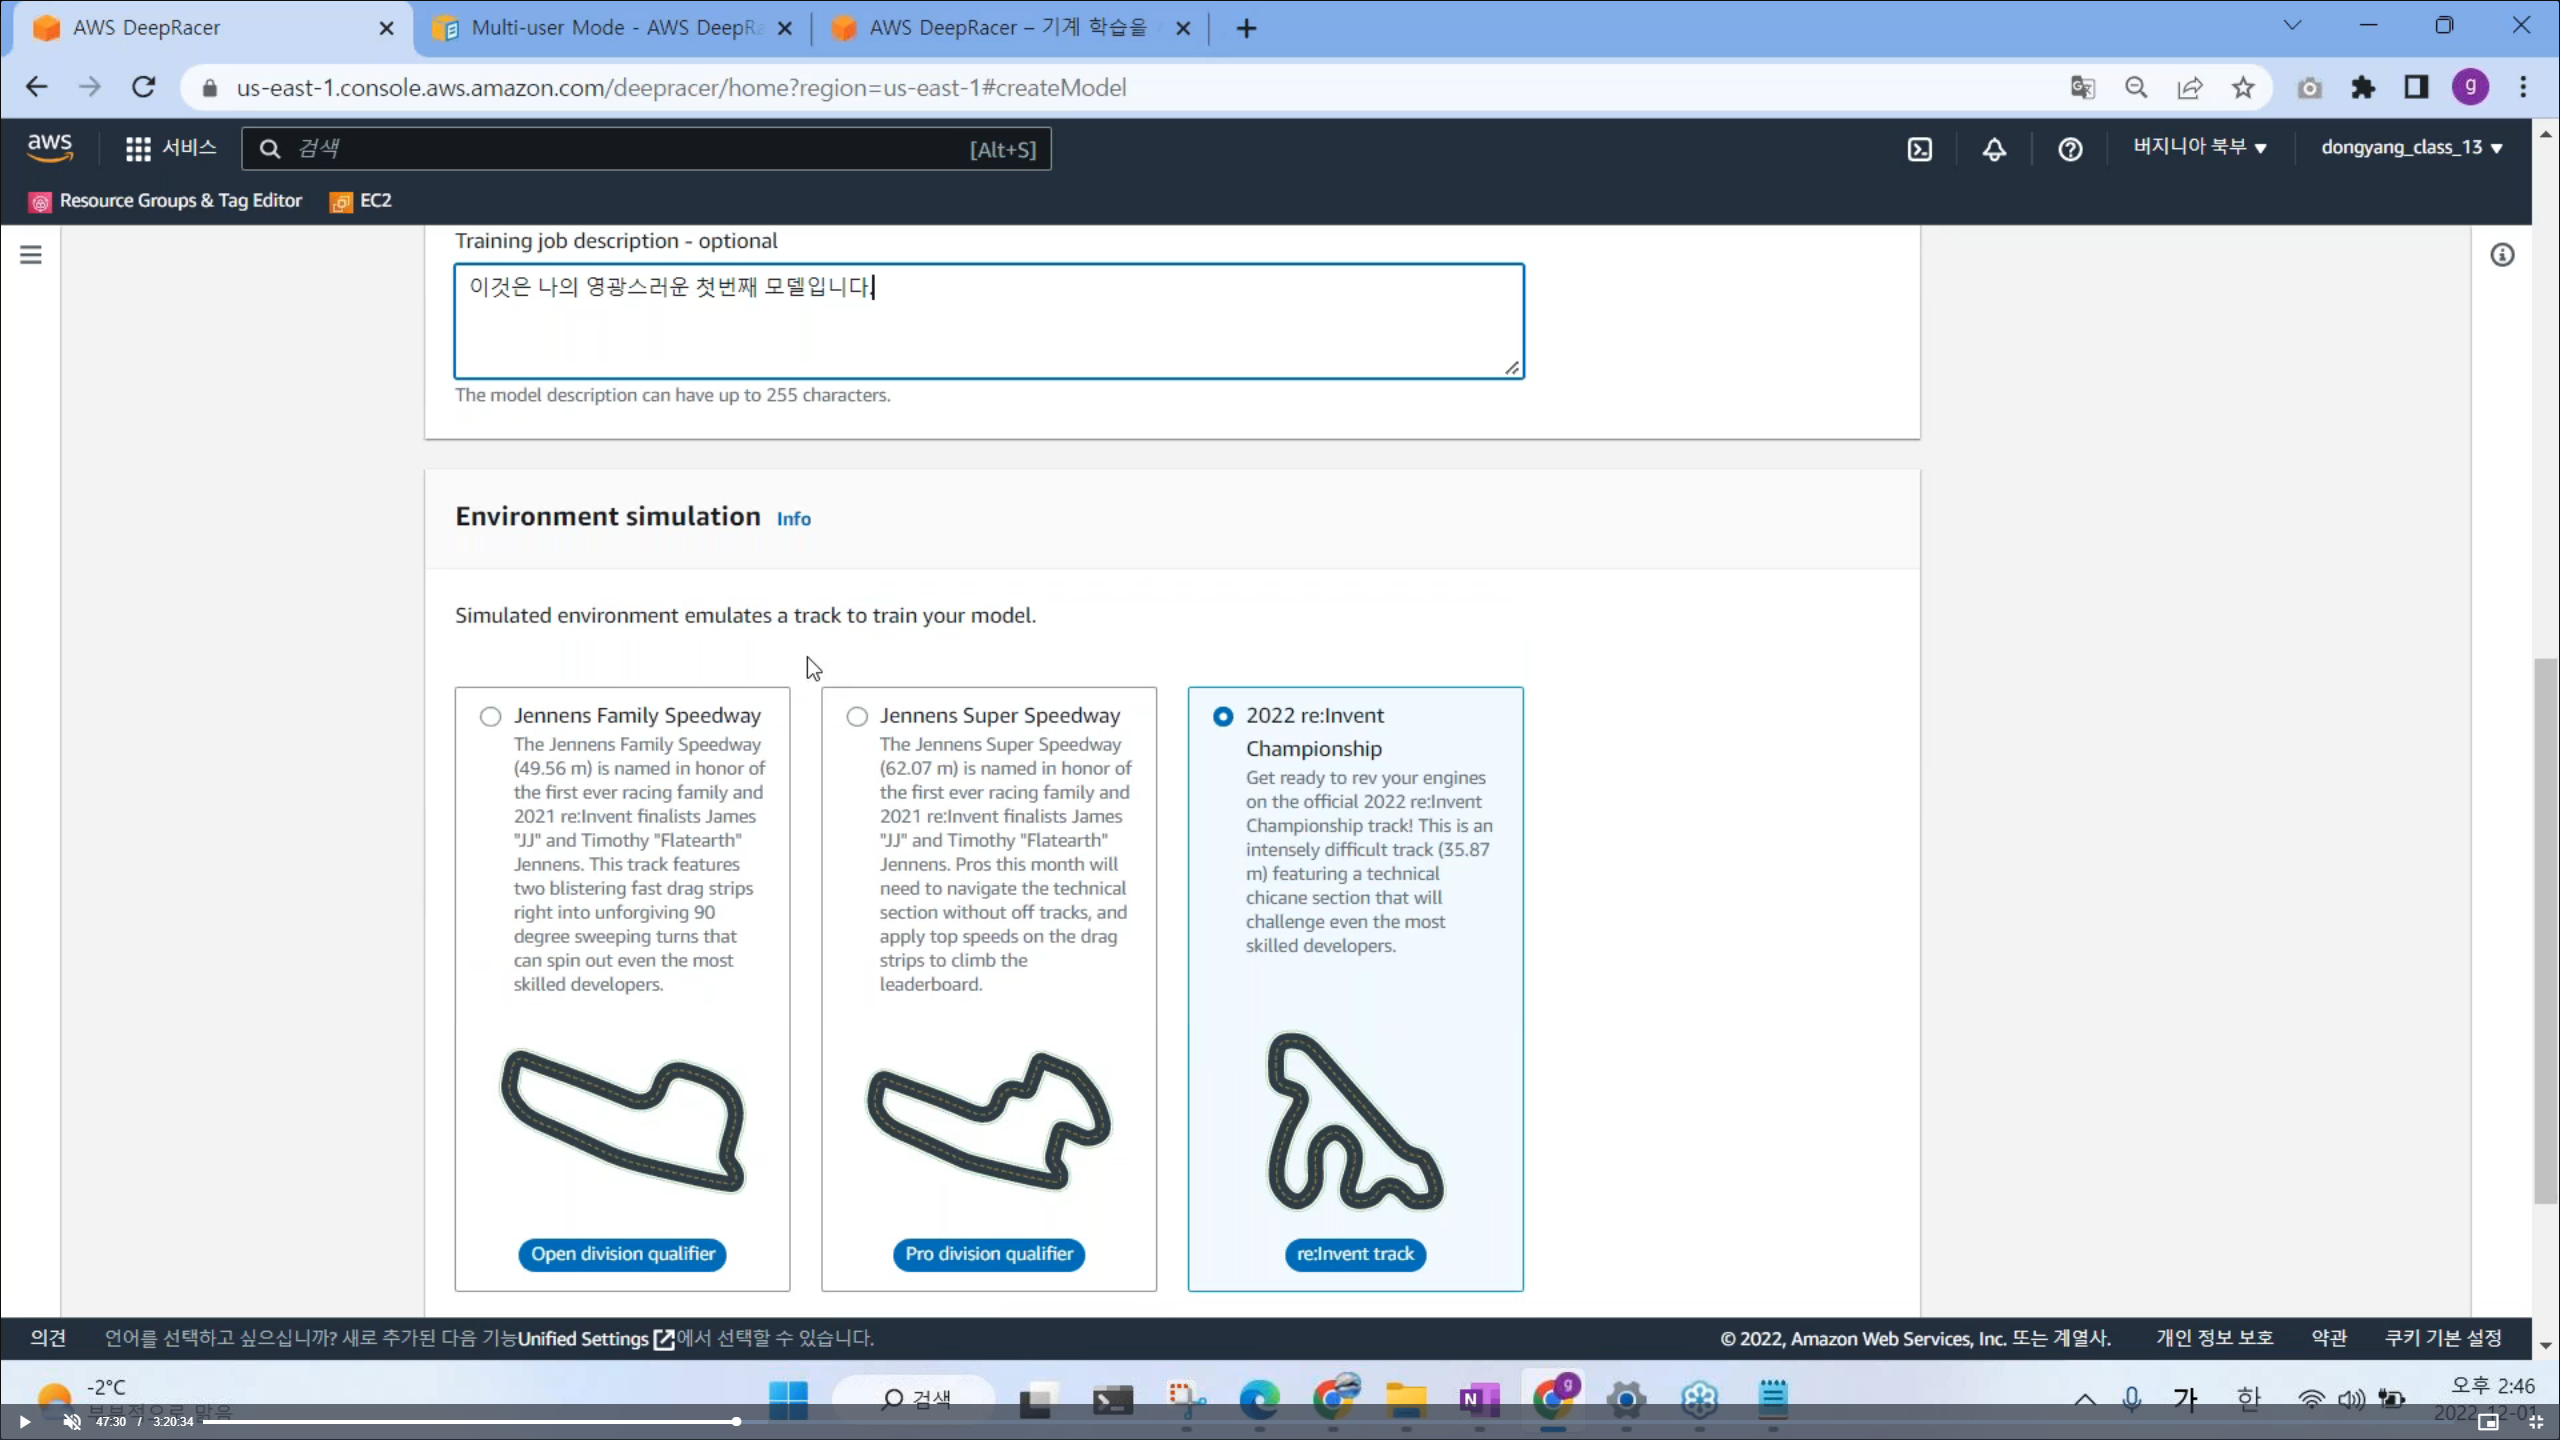Click the Google Translate icon in address bar
This screenshot has width=2560, height=1440.
point(2082,88)
